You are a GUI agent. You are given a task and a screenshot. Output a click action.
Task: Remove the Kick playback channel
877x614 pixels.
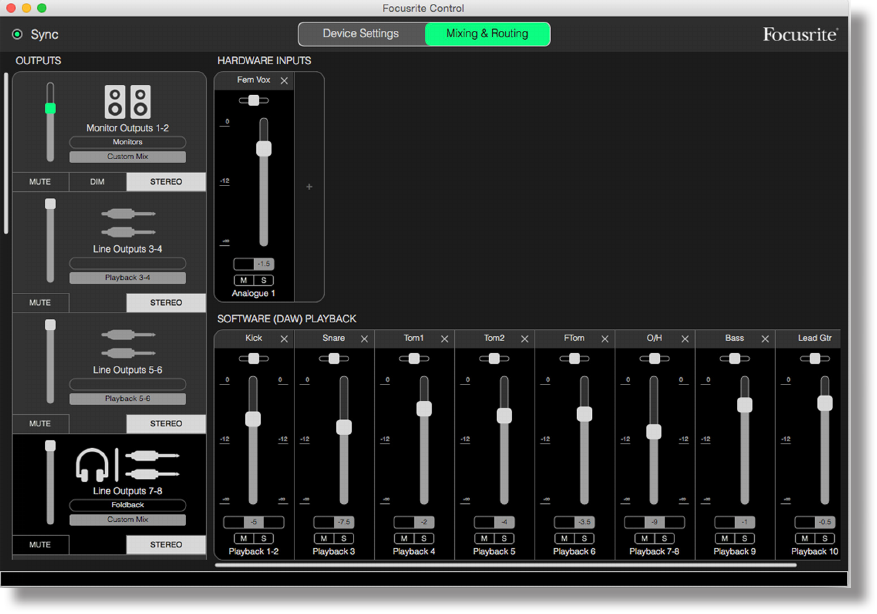click(284, 339)
